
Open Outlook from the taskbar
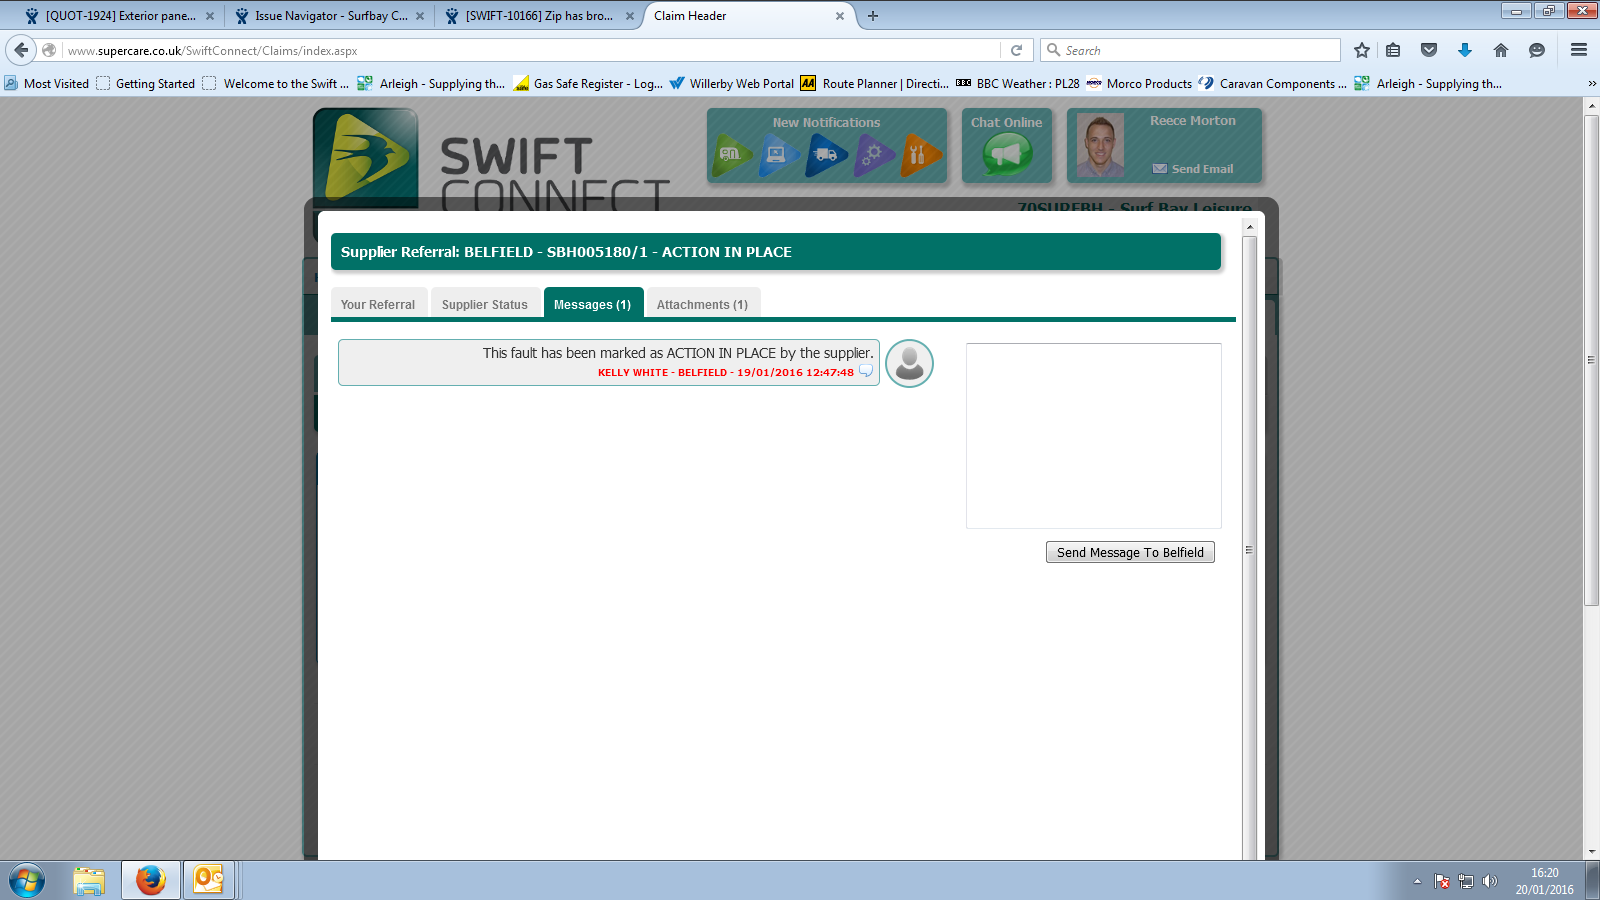tap(209, 881)
